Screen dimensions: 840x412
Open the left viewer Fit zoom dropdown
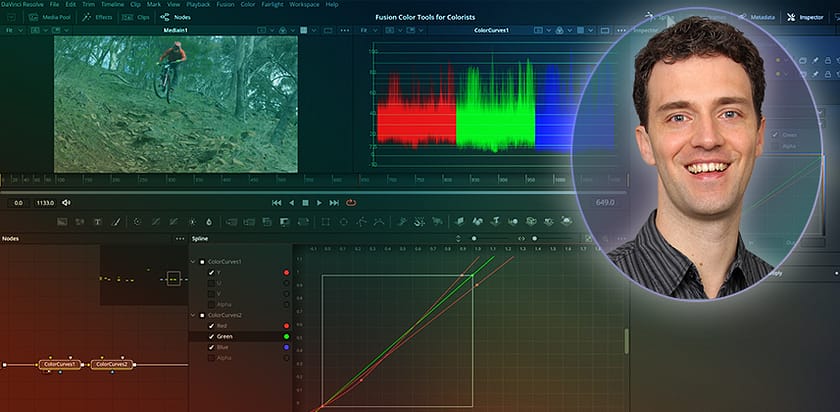pos(13,31)
